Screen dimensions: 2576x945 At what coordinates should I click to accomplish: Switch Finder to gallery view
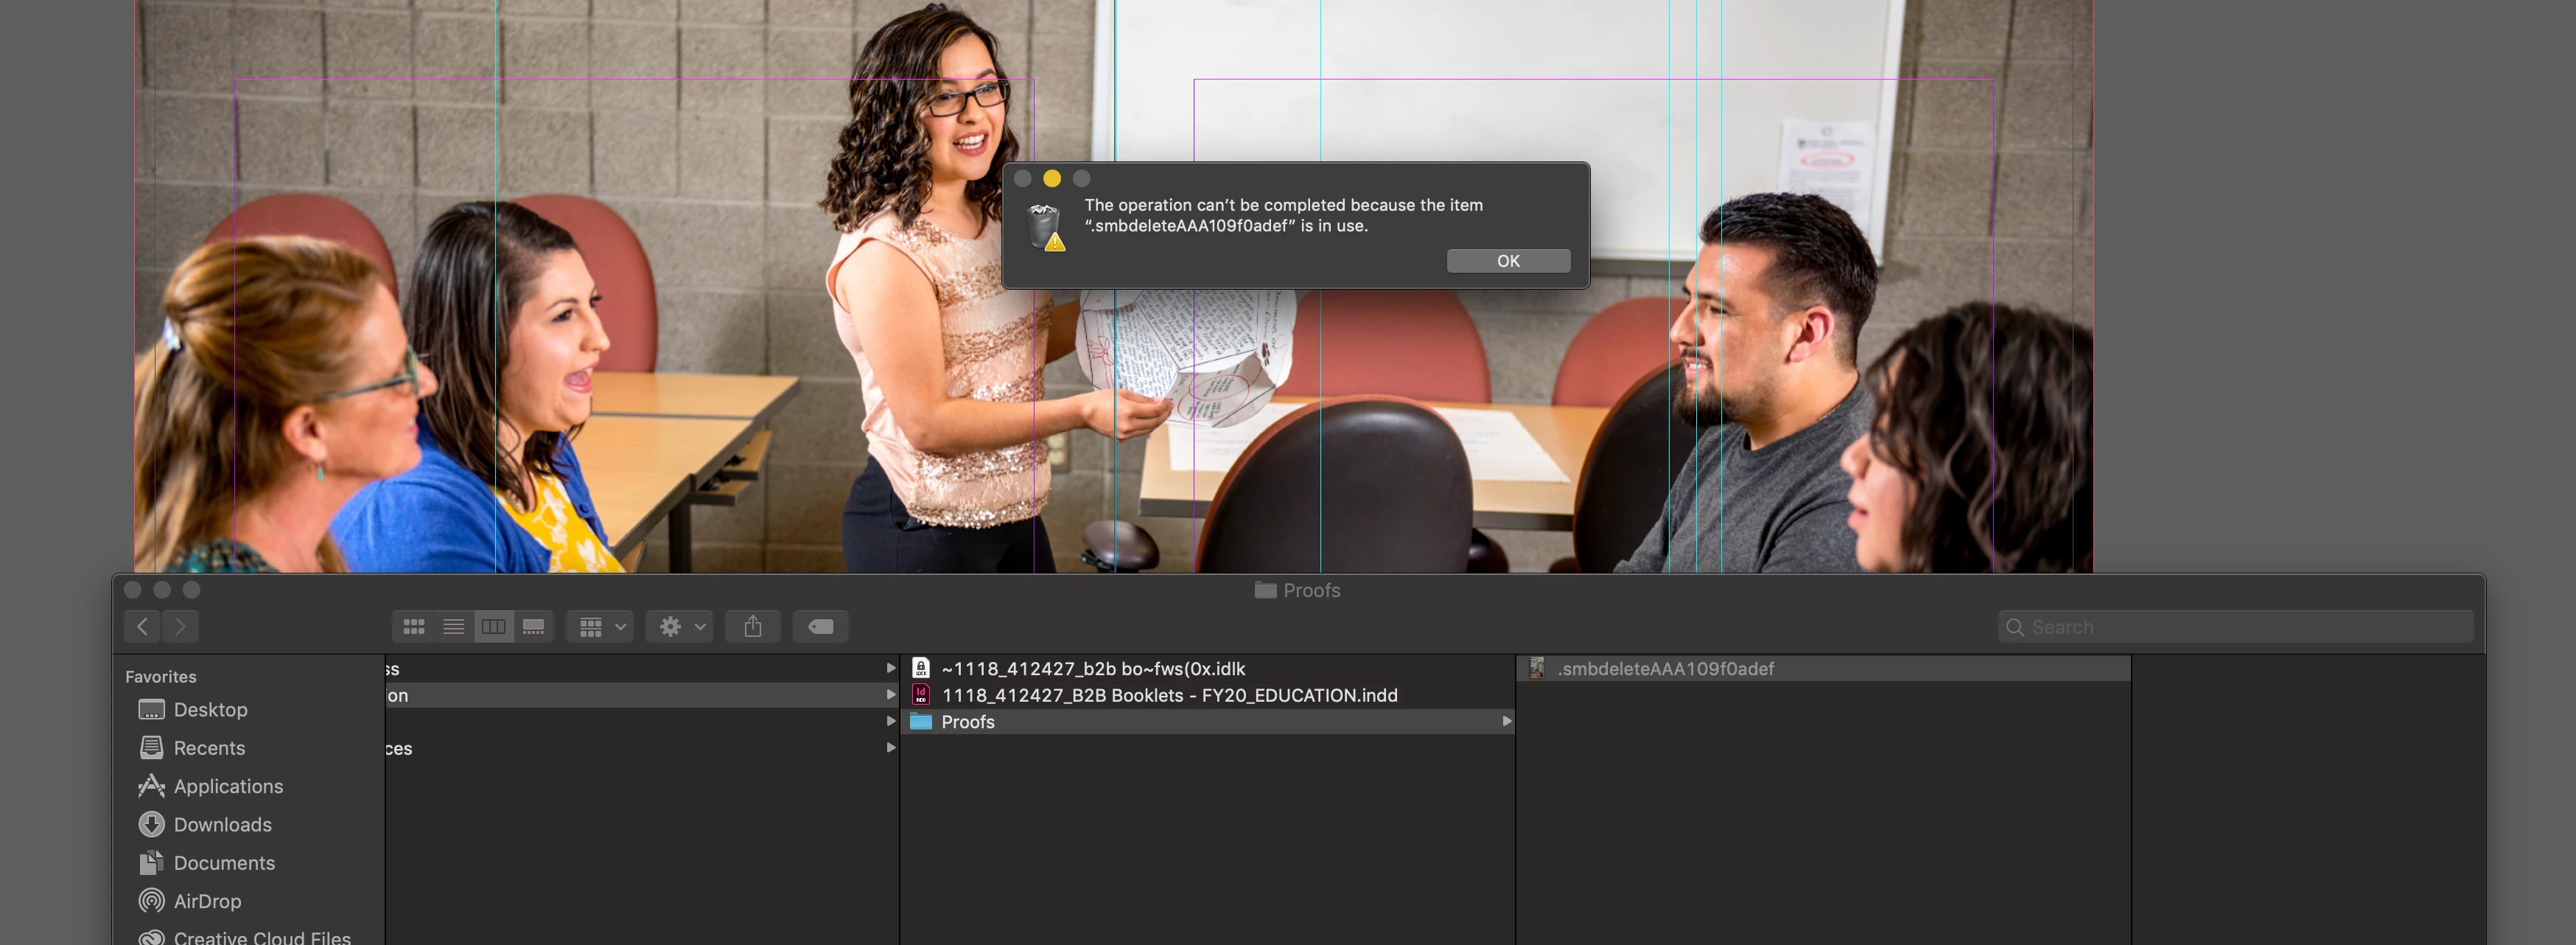[x=533, y=627]
